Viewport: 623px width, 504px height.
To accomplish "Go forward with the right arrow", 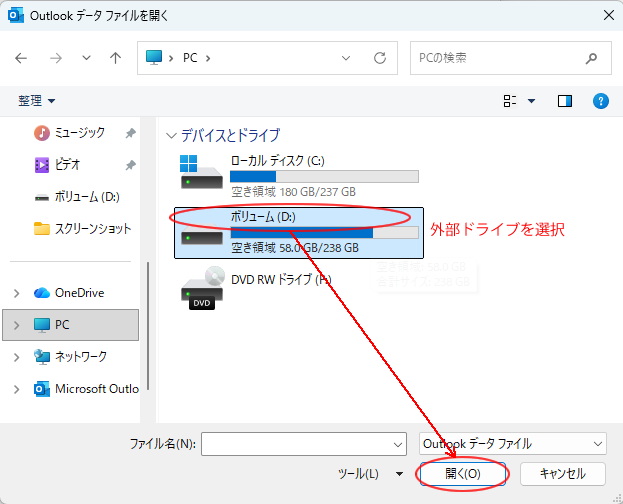I will 56,58.
